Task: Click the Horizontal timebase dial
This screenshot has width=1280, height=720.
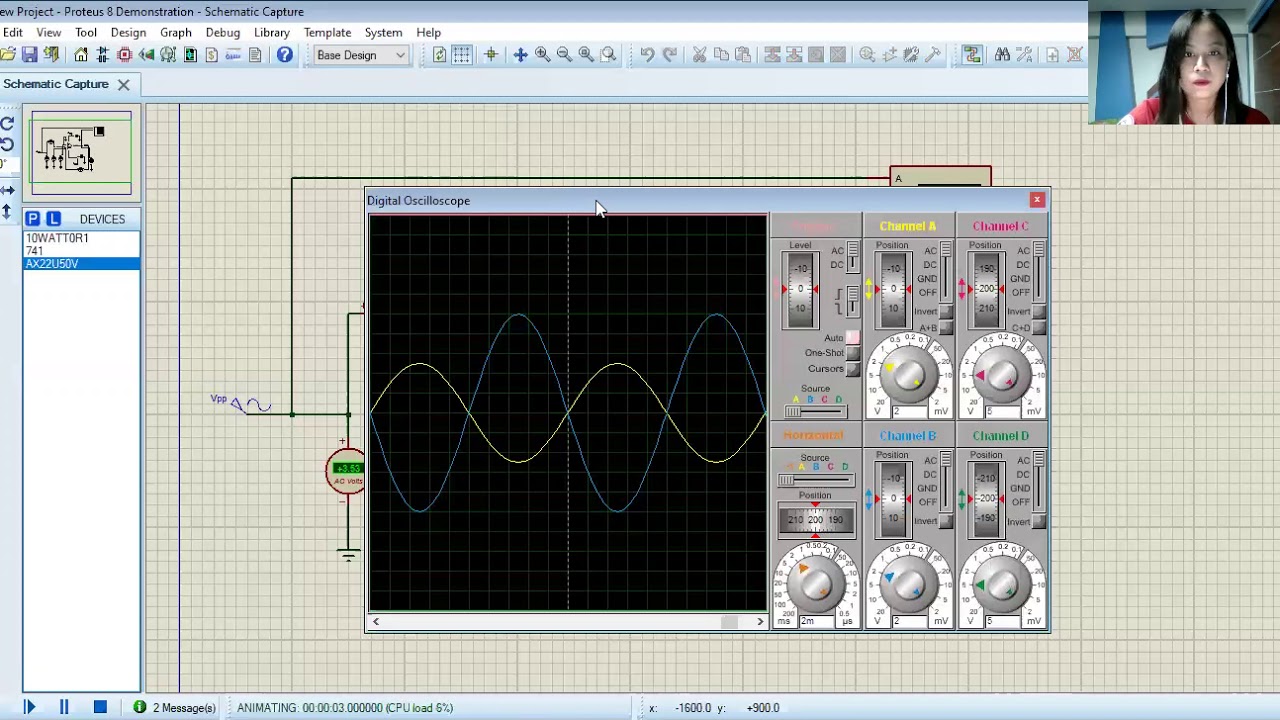Action: (815, 583)
